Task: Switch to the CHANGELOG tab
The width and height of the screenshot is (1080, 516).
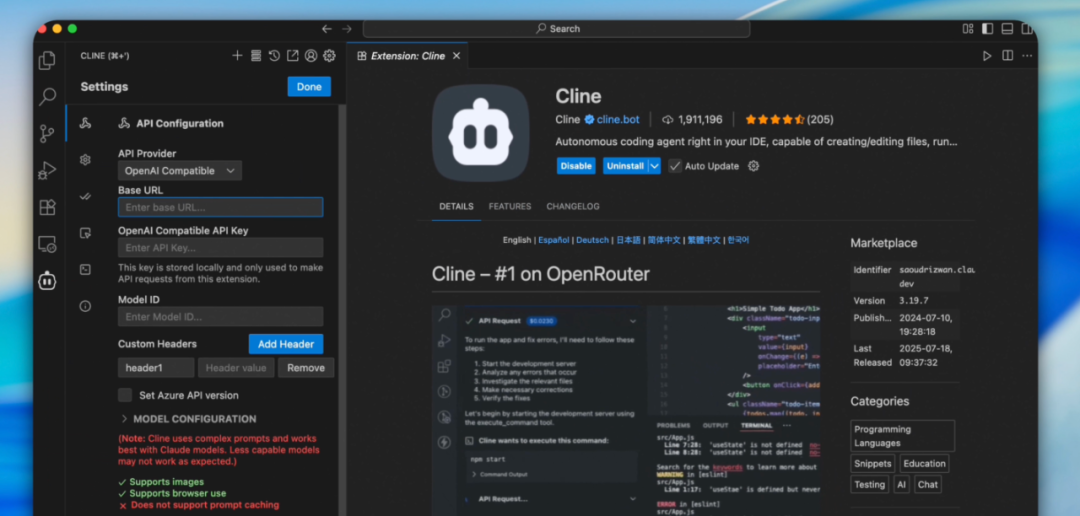Action: 573,207
